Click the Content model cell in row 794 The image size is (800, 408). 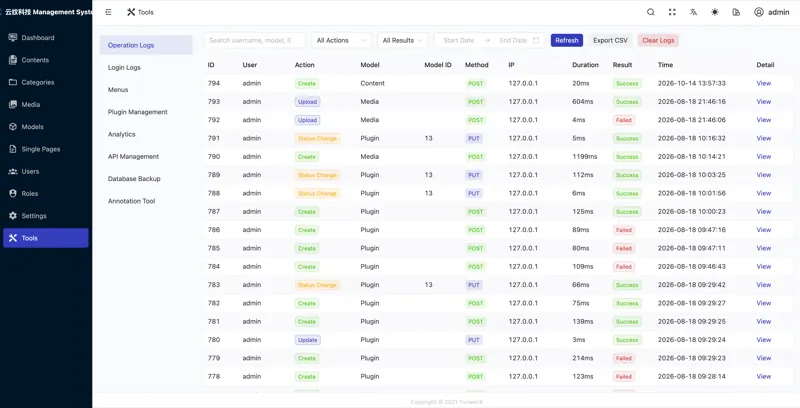[x=372, y=83]
